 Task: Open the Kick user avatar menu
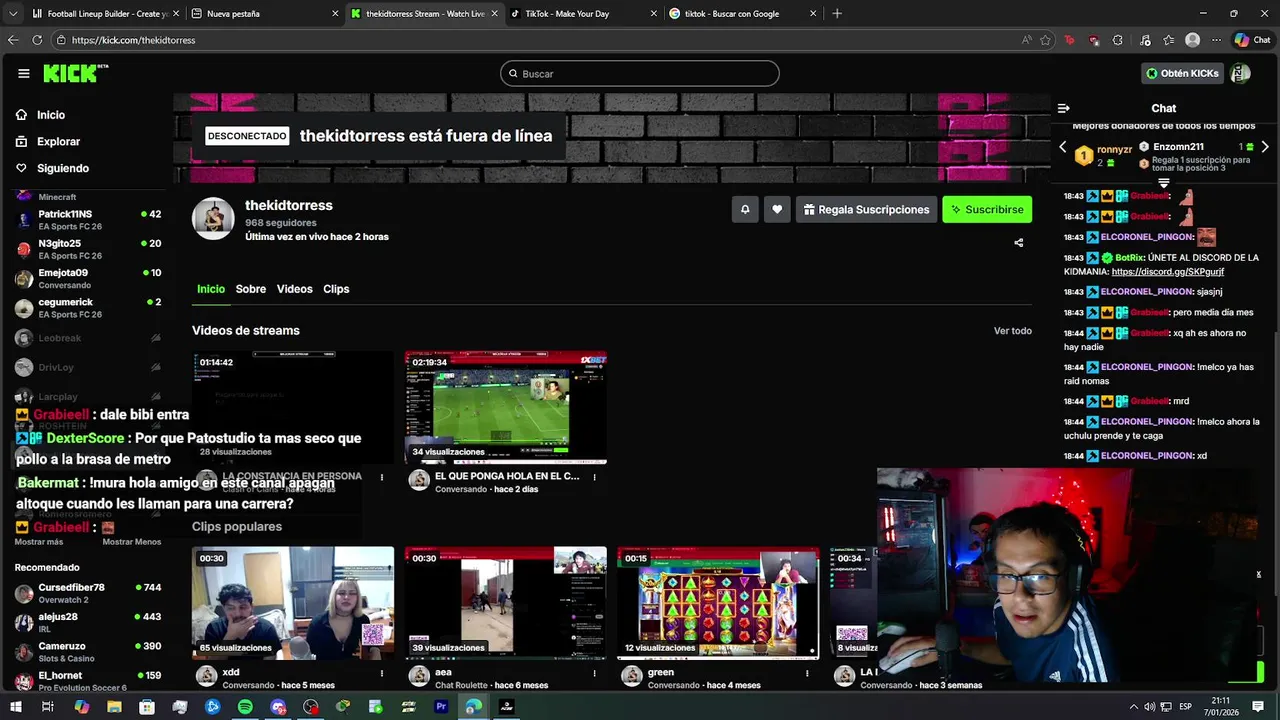pyautogui.click(x=1240, y=73)
